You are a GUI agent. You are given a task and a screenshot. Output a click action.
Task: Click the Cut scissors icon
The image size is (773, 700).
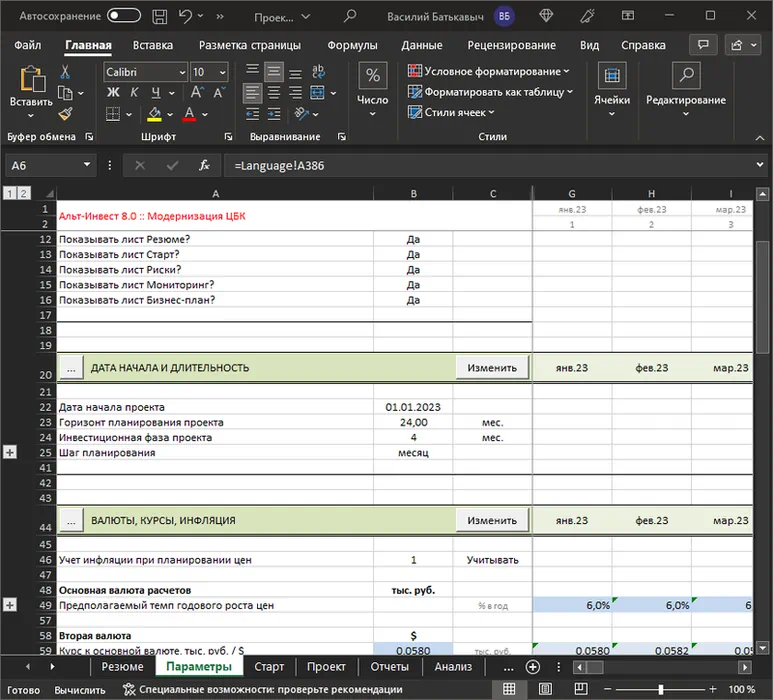click(65, 72)
